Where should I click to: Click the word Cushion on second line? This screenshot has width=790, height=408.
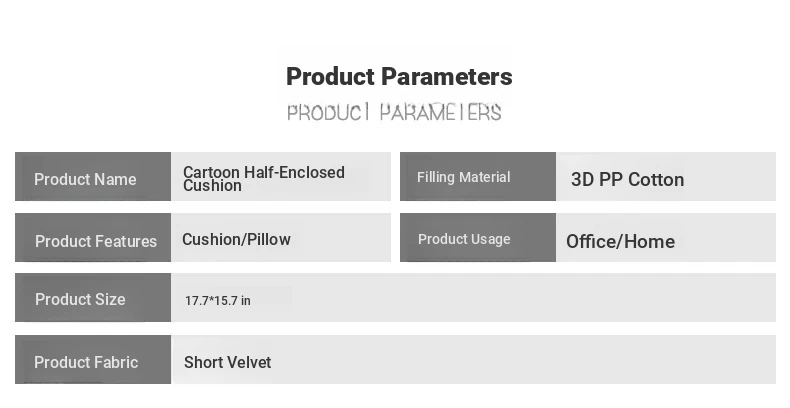point(212,186)
